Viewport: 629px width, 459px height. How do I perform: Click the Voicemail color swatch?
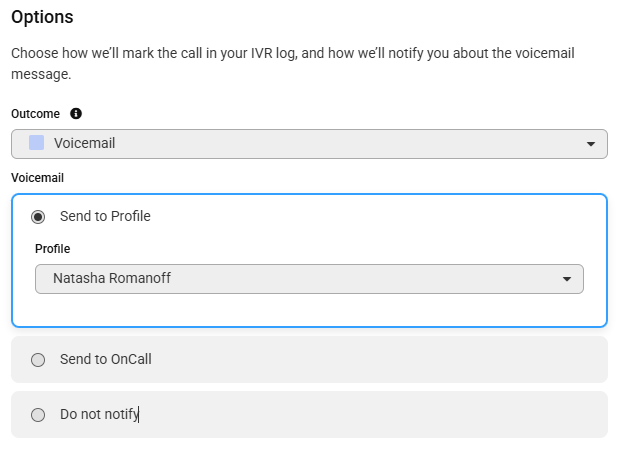pos(37,143)
